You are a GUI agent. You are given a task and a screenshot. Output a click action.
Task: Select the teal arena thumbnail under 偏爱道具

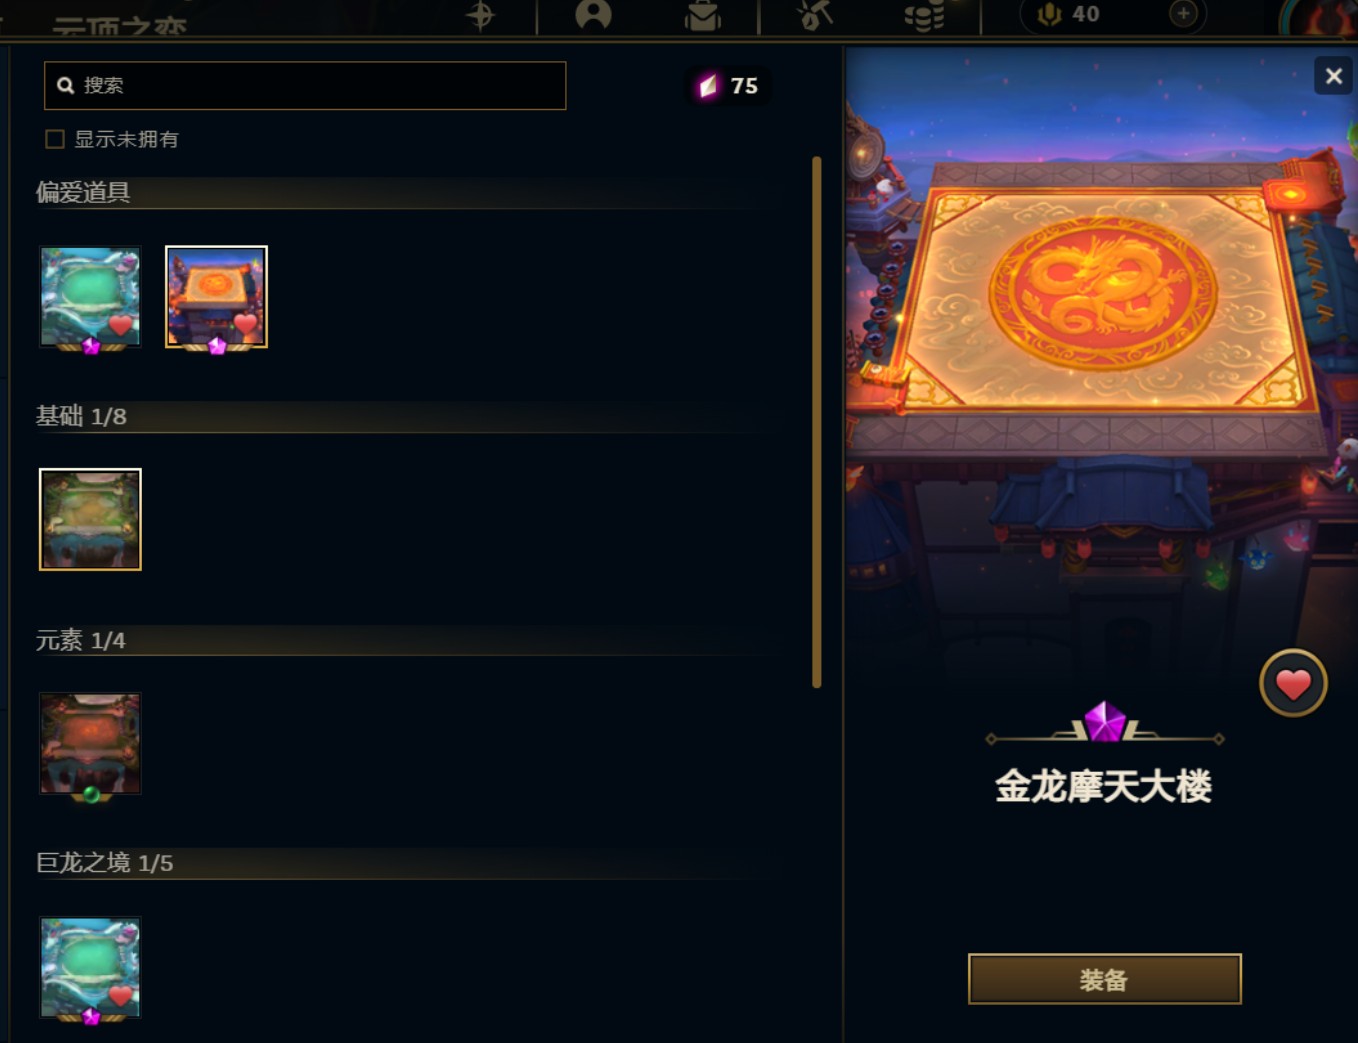coord(90,297)
